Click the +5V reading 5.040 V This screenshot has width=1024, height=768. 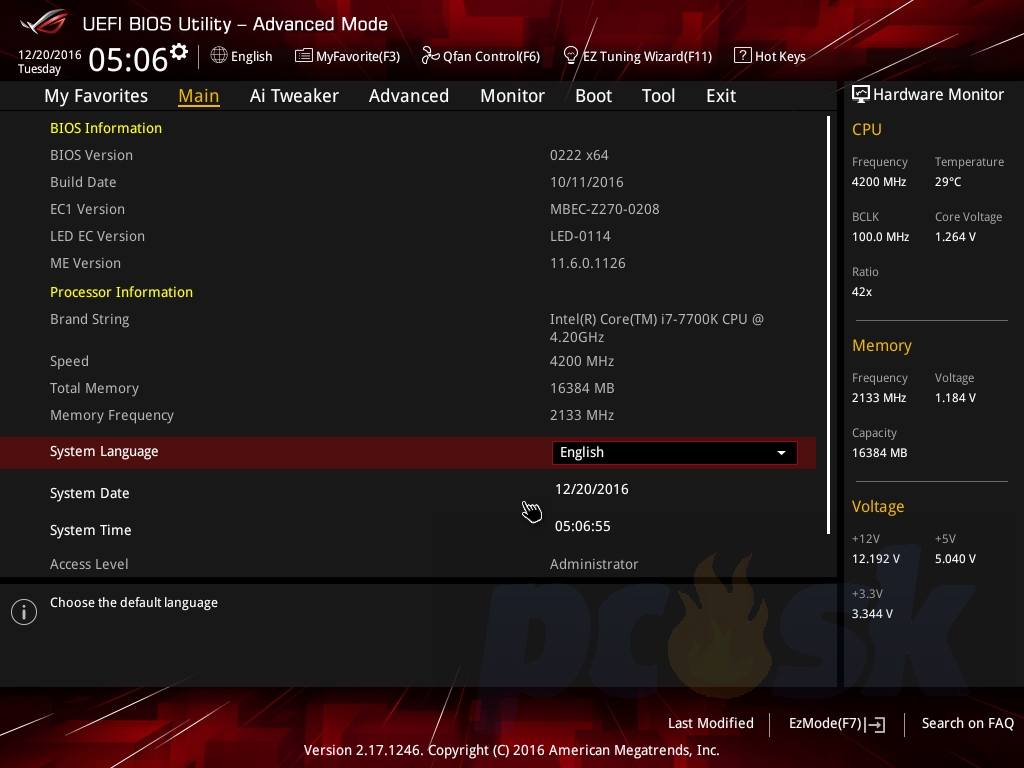click(955, 559)
